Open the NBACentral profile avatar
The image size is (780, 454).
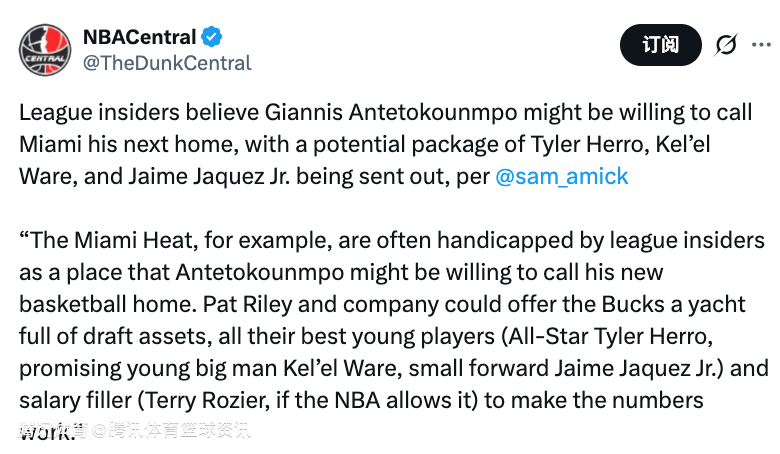[x=44, y=48]
